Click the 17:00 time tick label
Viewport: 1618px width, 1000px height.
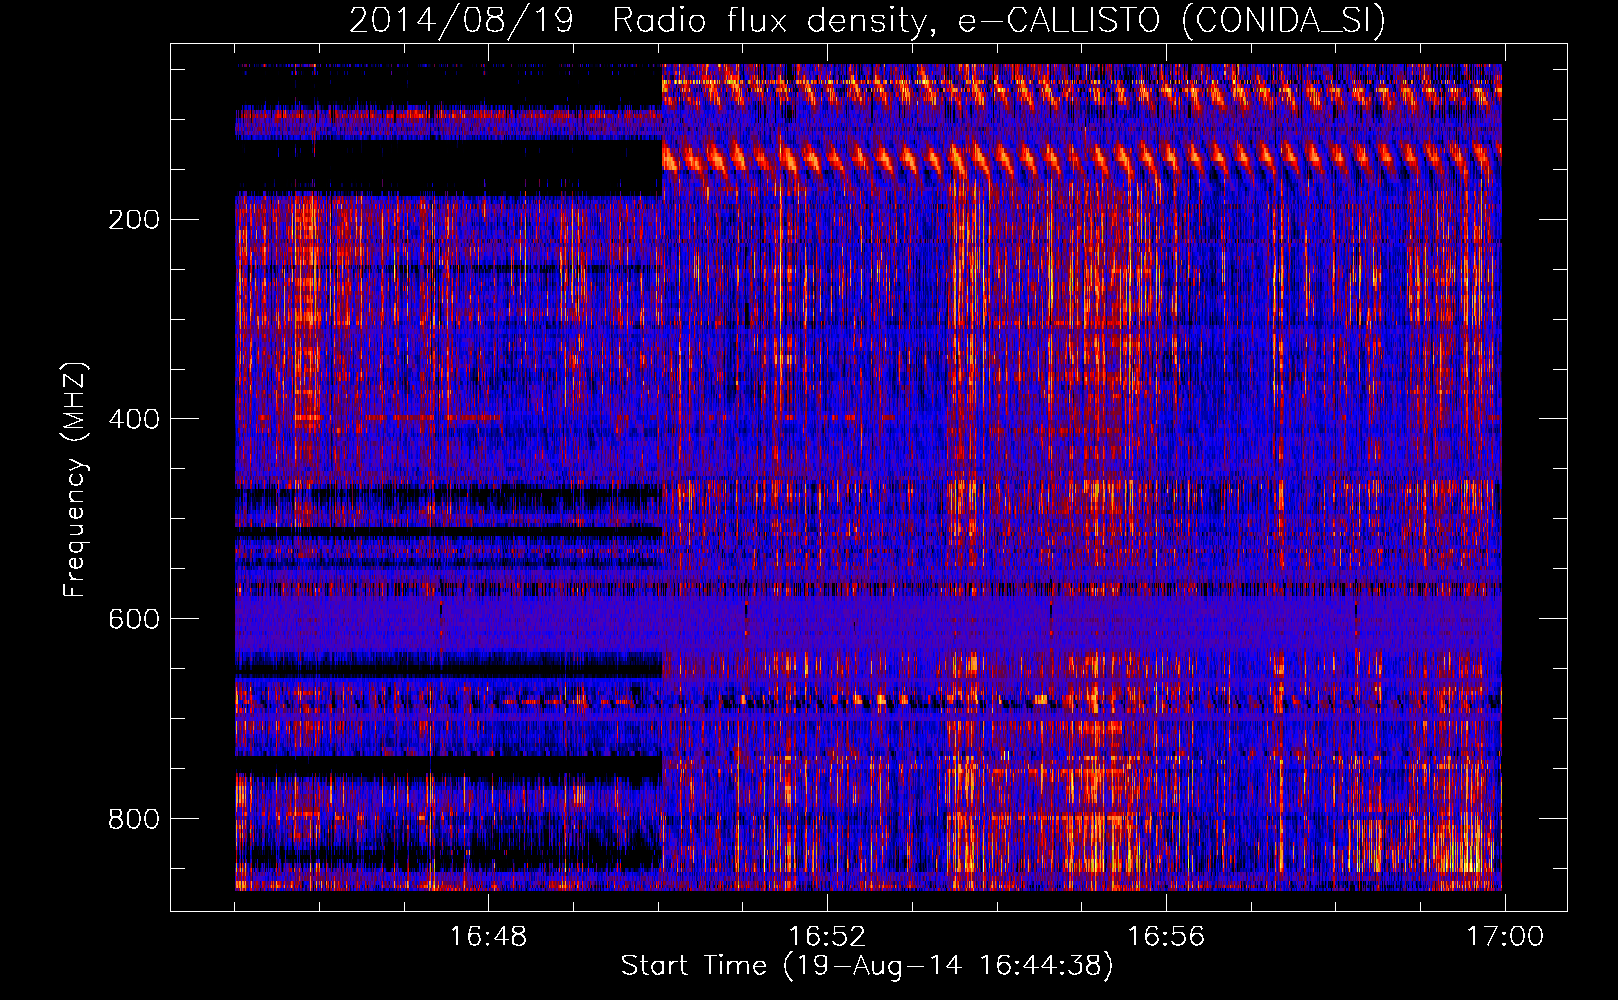[1505, 937]
